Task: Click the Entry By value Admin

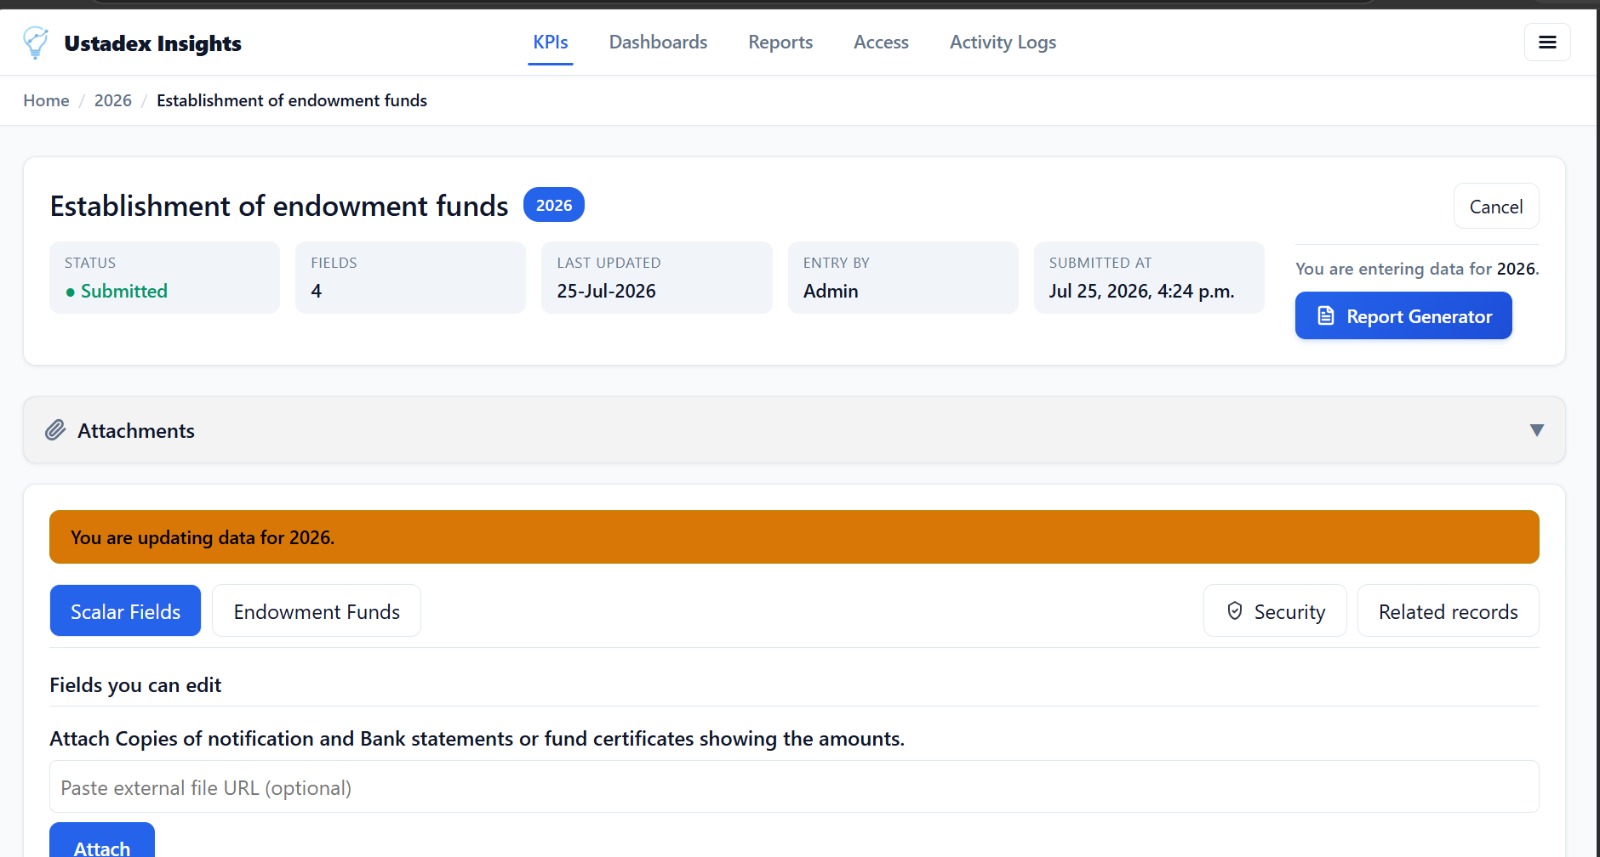Action: tap(831, 291)
